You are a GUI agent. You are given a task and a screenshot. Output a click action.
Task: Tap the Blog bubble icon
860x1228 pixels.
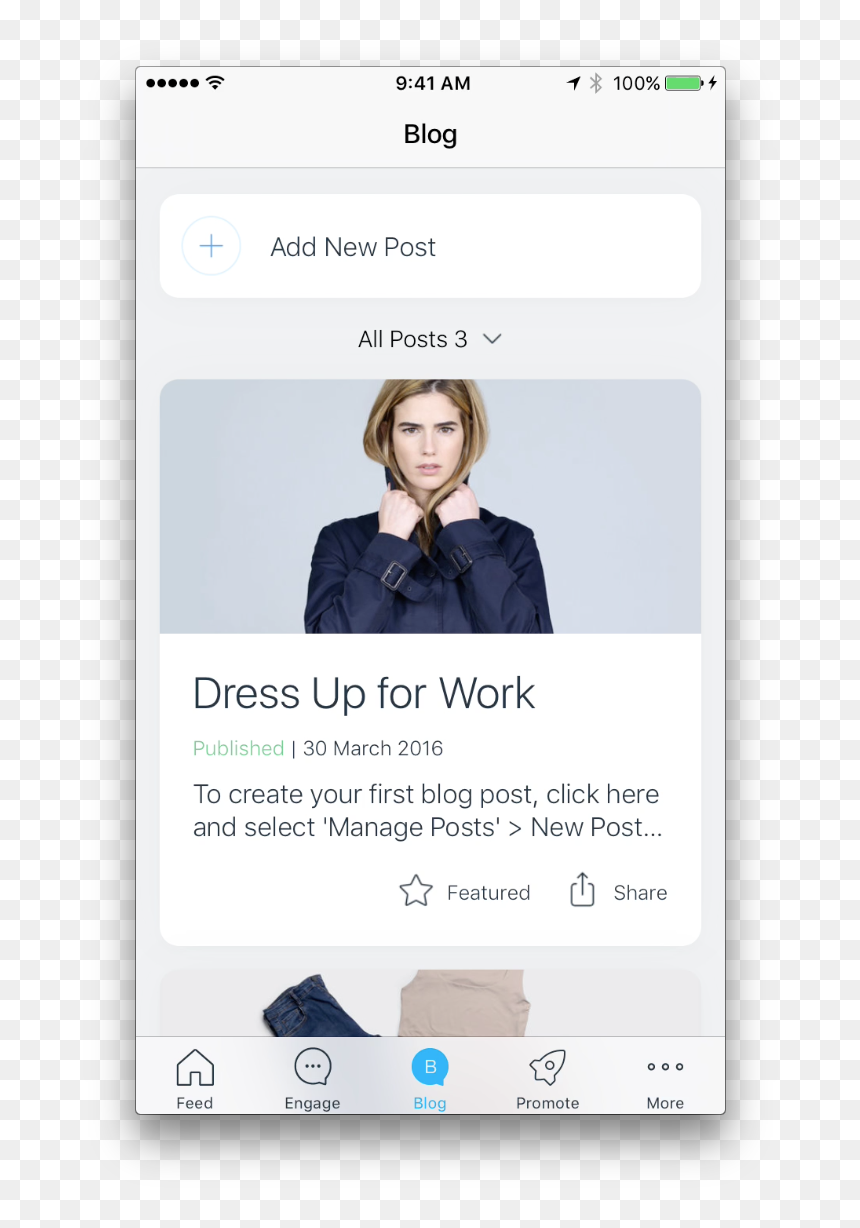[430, 1068]
